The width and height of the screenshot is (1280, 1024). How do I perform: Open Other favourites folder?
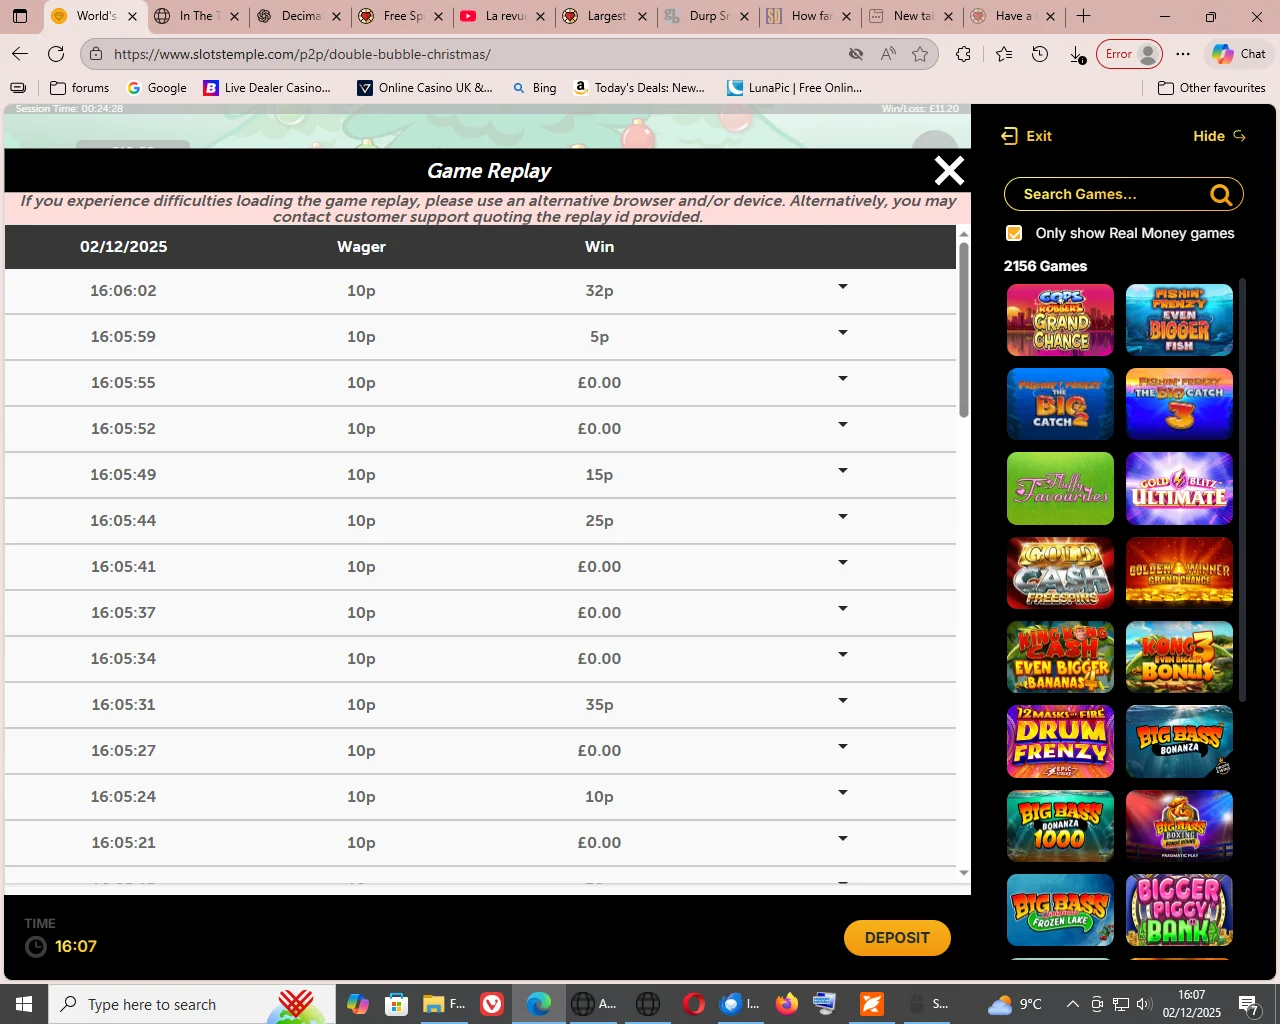coord(1211,88)
